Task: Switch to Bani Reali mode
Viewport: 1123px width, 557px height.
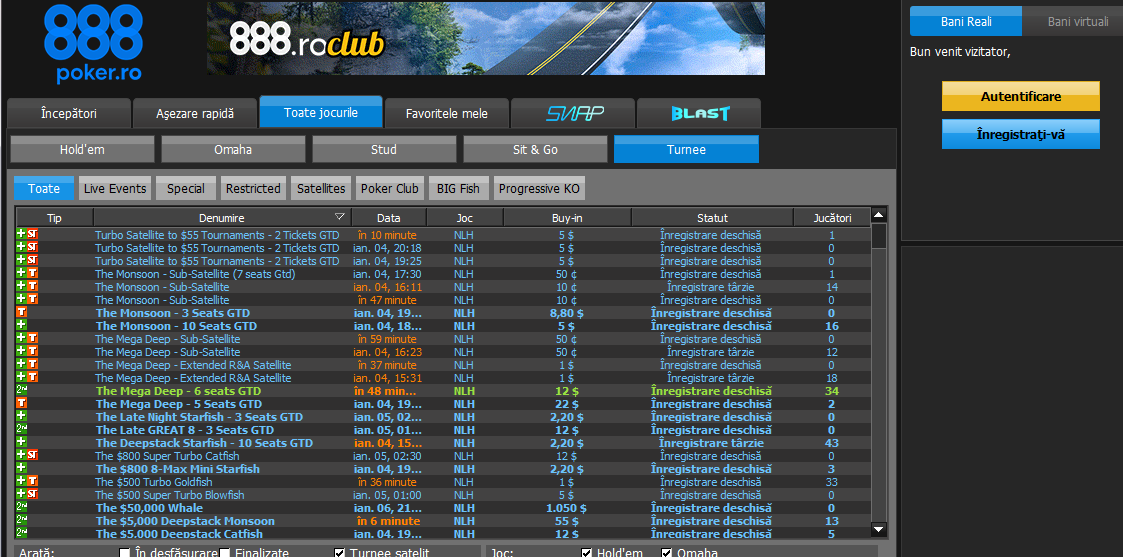Action: click(966, 21)
